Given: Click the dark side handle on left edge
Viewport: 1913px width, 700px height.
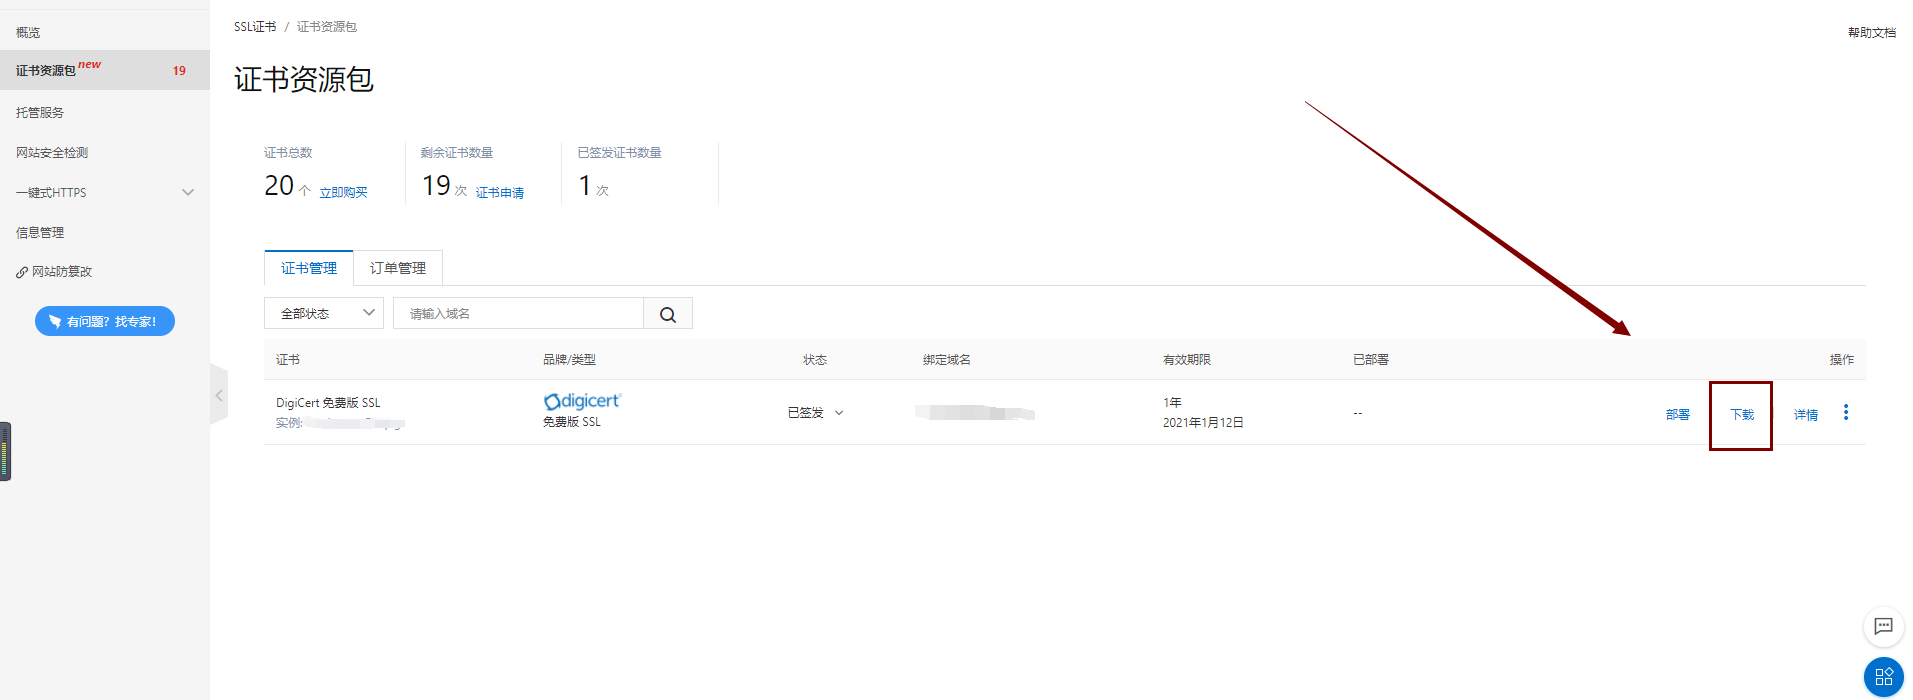Looking at the screenshot, I should pos(5,452).
